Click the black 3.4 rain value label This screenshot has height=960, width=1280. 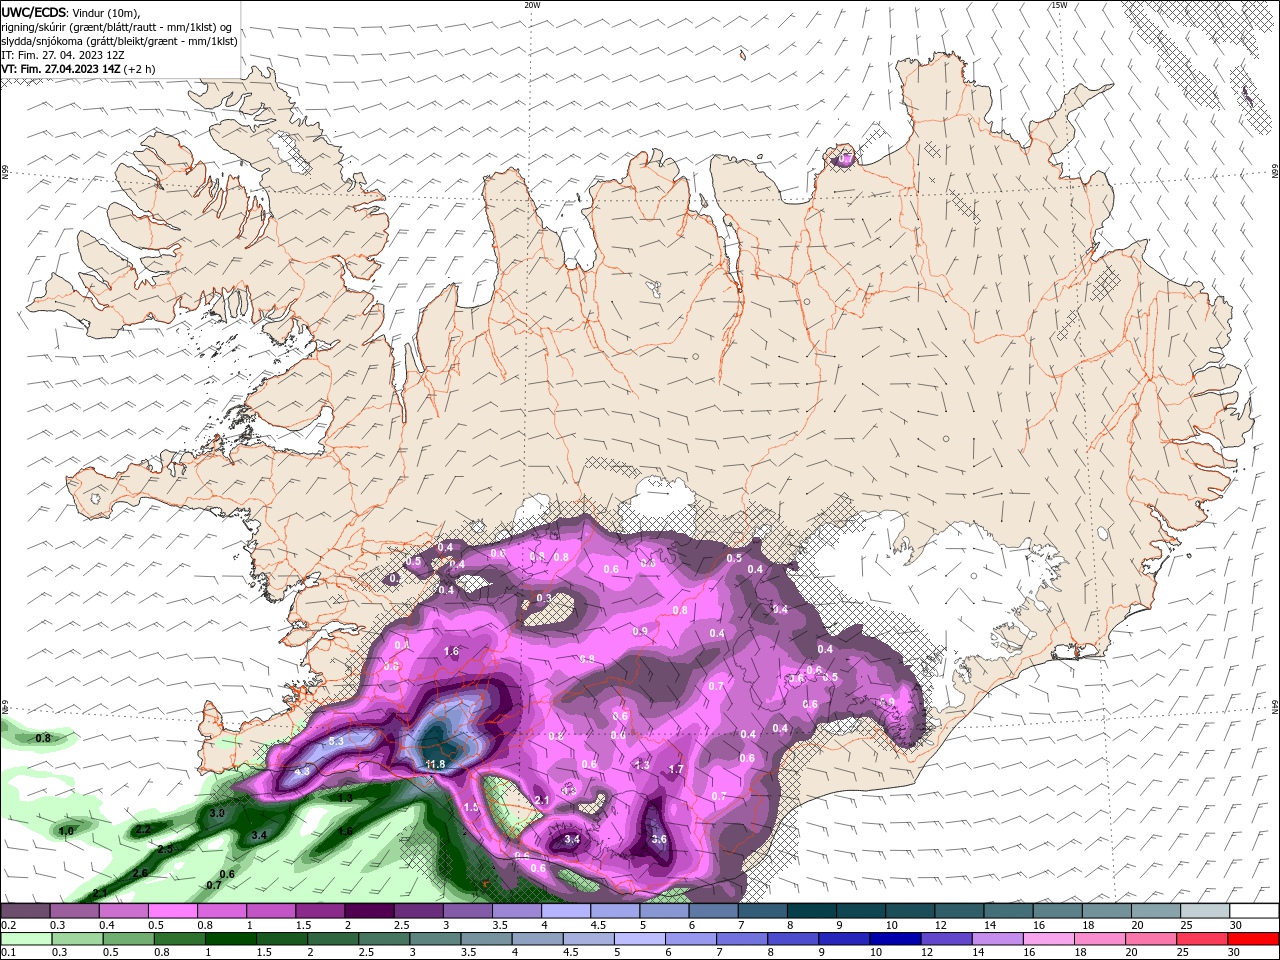pos(259,835)
